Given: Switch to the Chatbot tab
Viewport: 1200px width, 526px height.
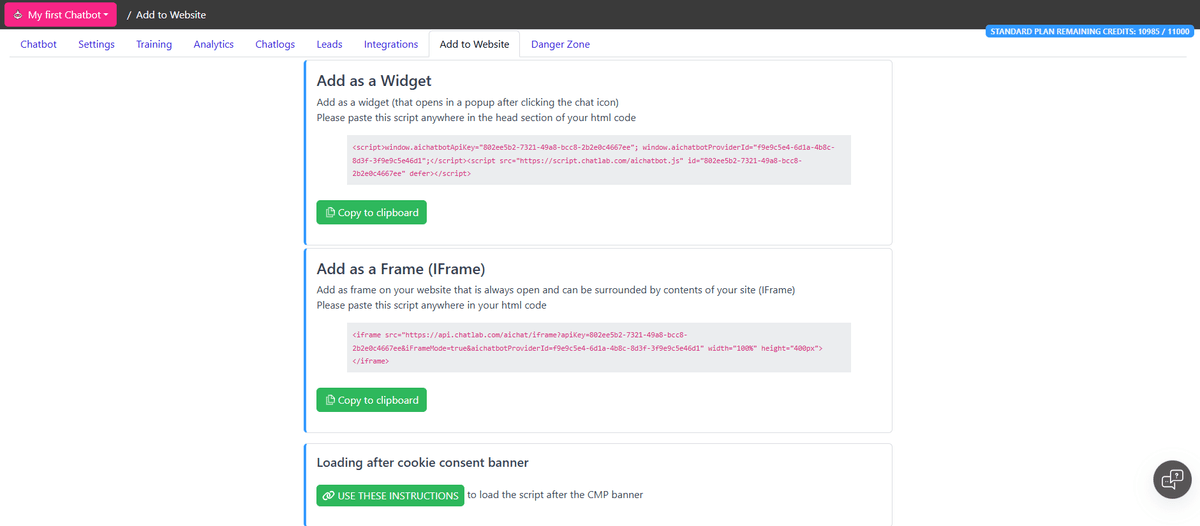Looking at the screenshot, I should (x=38, y=44).
